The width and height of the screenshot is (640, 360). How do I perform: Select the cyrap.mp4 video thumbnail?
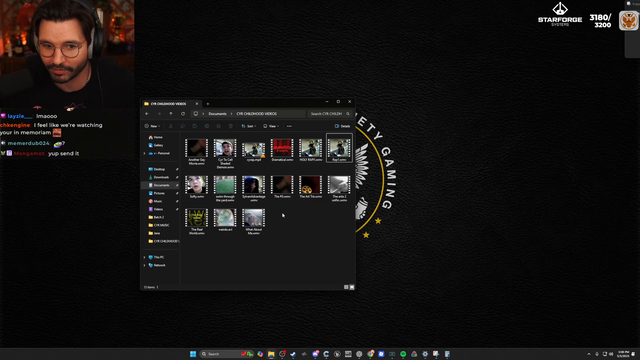[253, 149]
